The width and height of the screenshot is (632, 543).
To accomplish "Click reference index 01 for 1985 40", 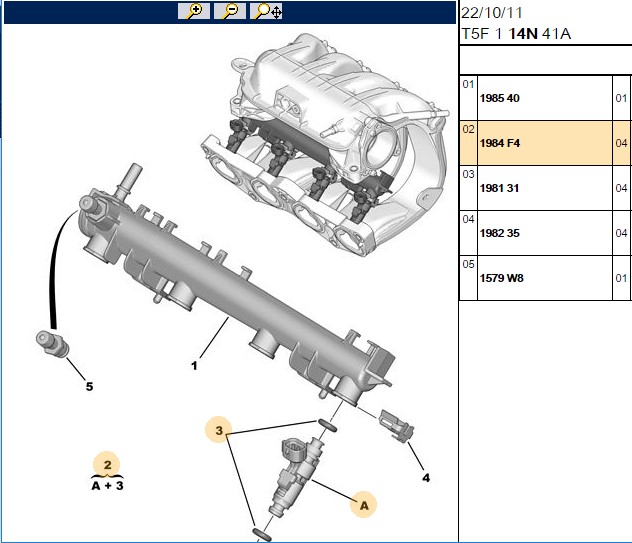I will 468,84.
